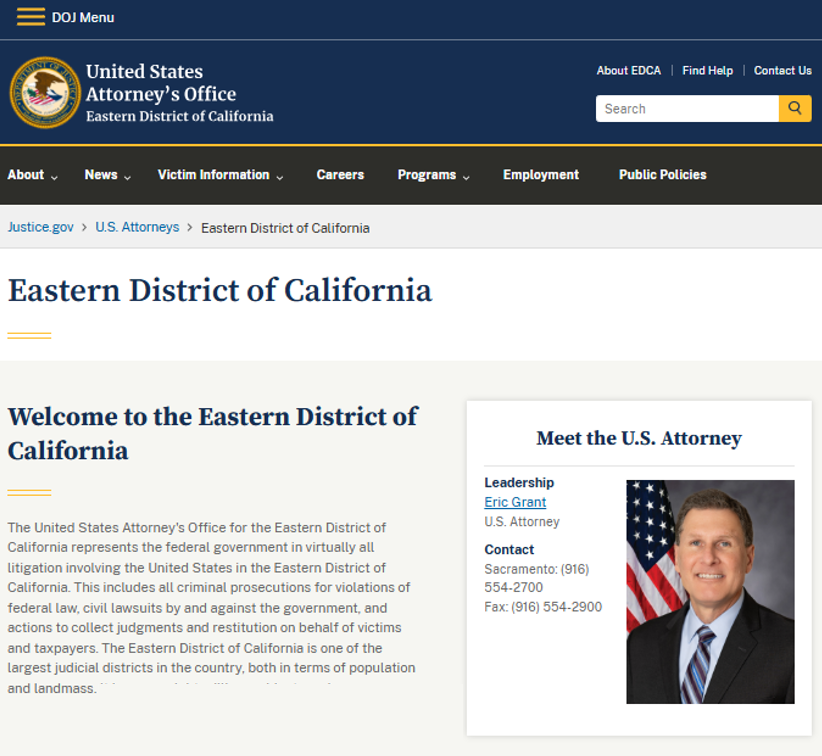Open the Victim Information navigation item

213,175
